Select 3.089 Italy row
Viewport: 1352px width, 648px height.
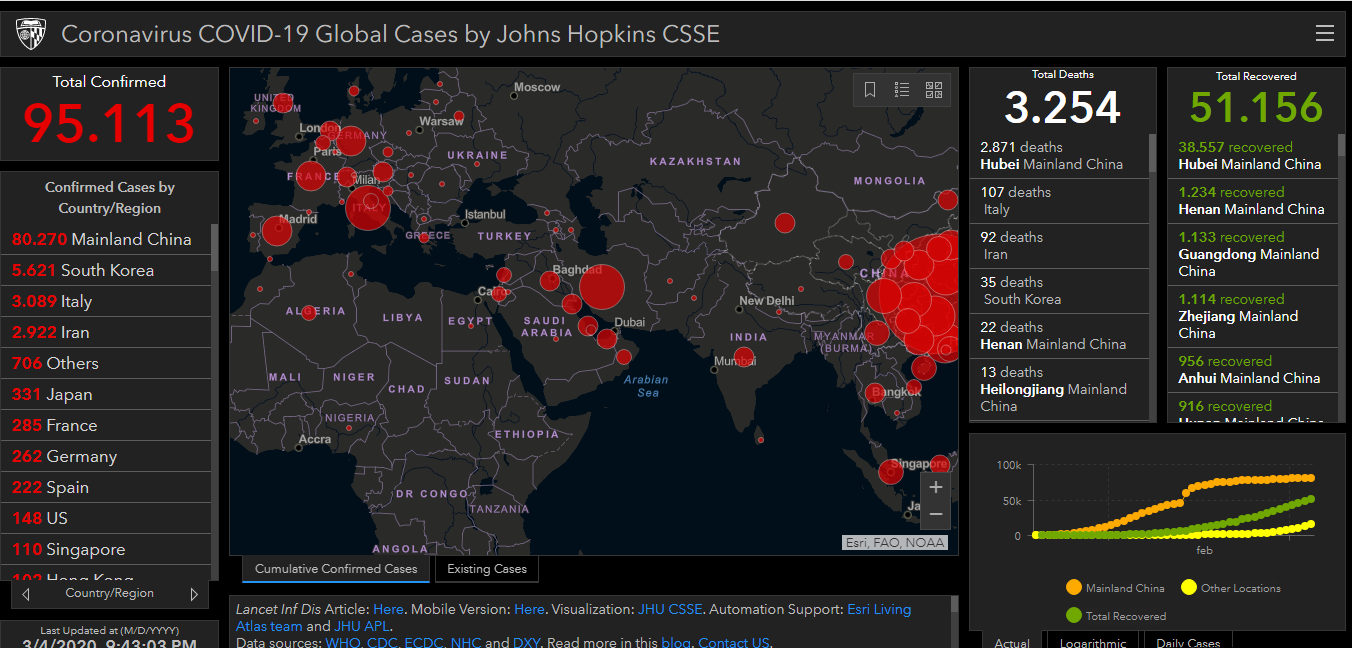click(106, 301)
